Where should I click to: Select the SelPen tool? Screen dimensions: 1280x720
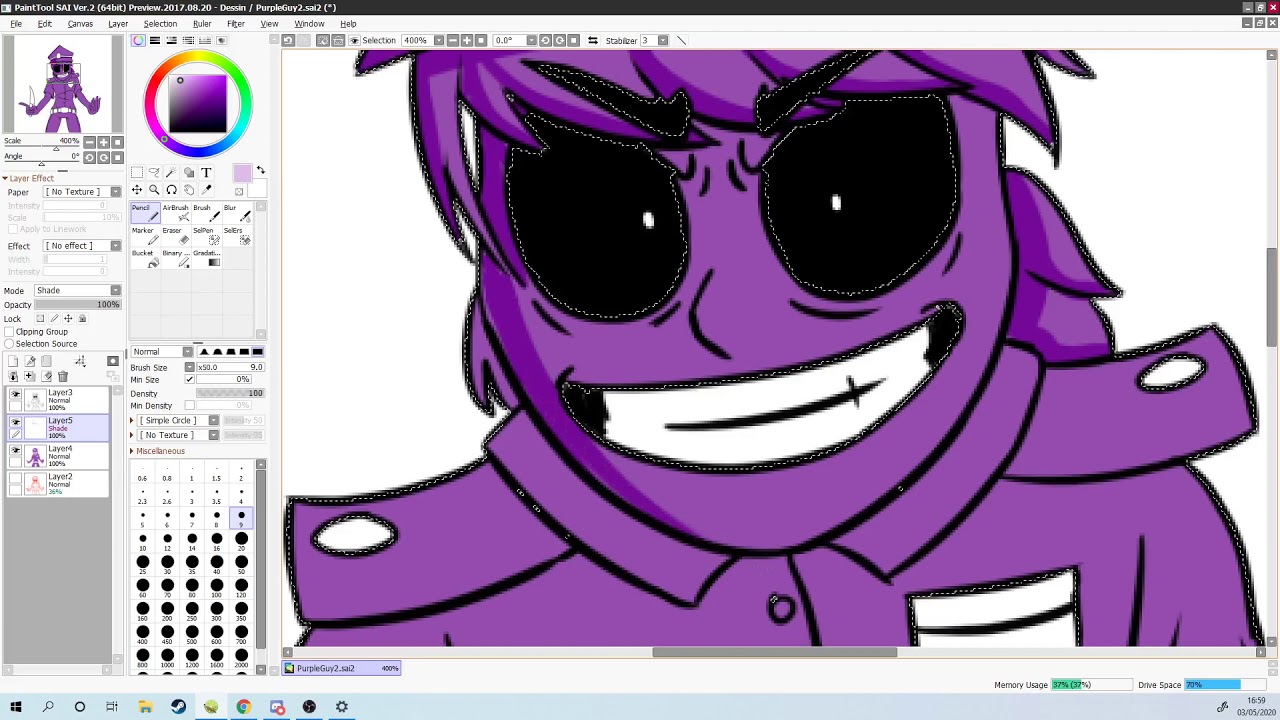tap(205, 236)
